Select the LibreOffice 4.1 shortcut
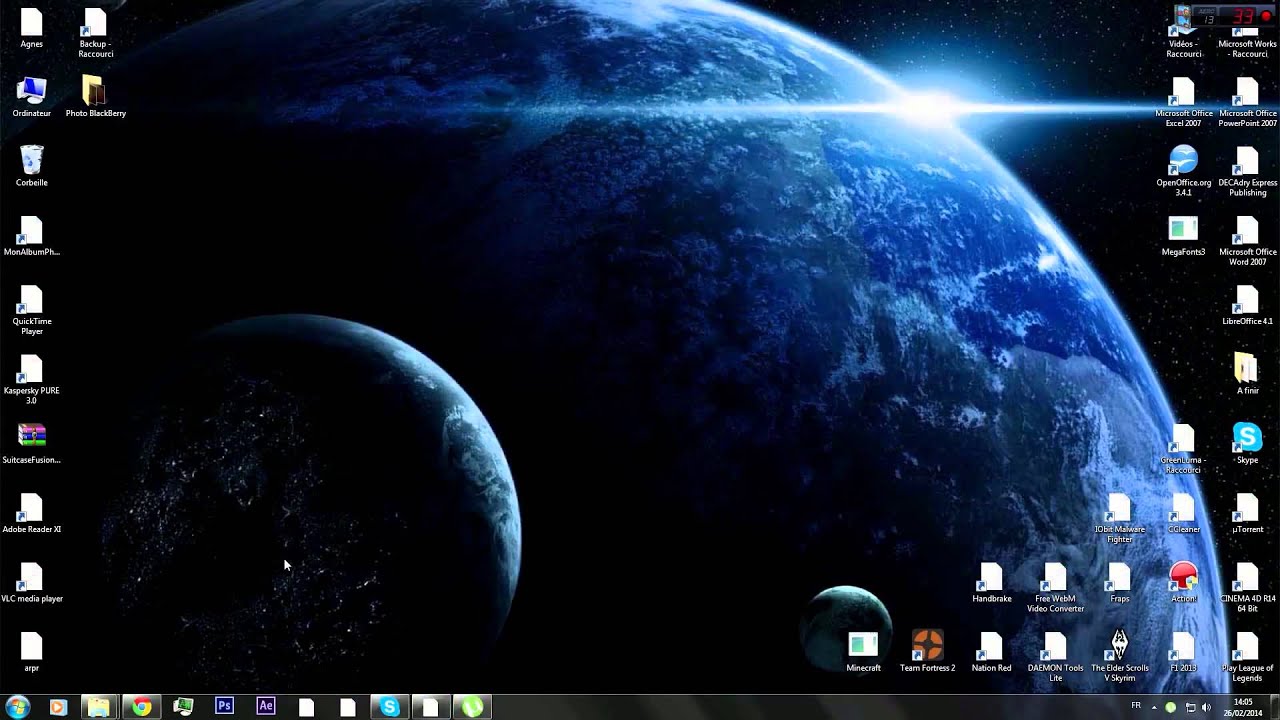The image size is (1280, 720). click(x=1247, y=306)
